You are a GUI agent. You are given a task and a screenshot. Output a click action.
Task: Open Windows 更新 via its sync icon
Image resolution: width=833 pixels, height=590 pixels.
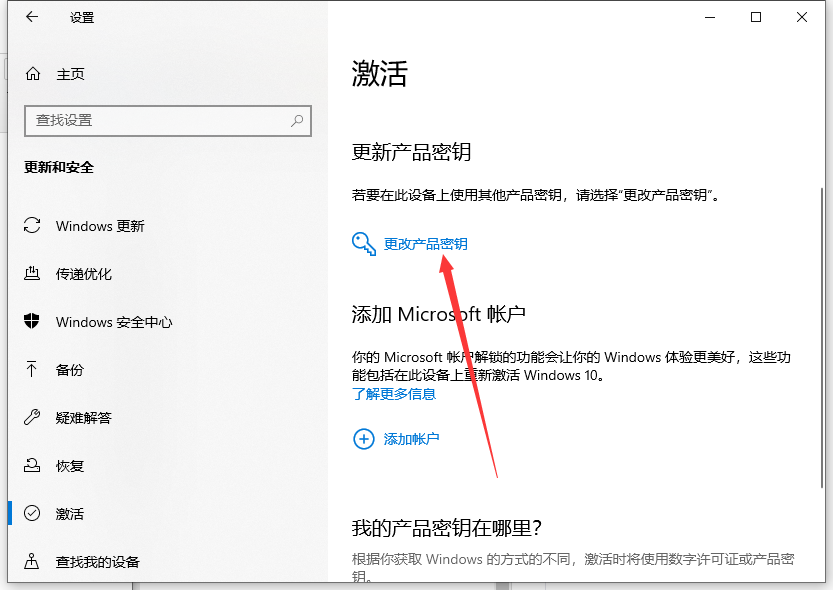coord(33,226)
